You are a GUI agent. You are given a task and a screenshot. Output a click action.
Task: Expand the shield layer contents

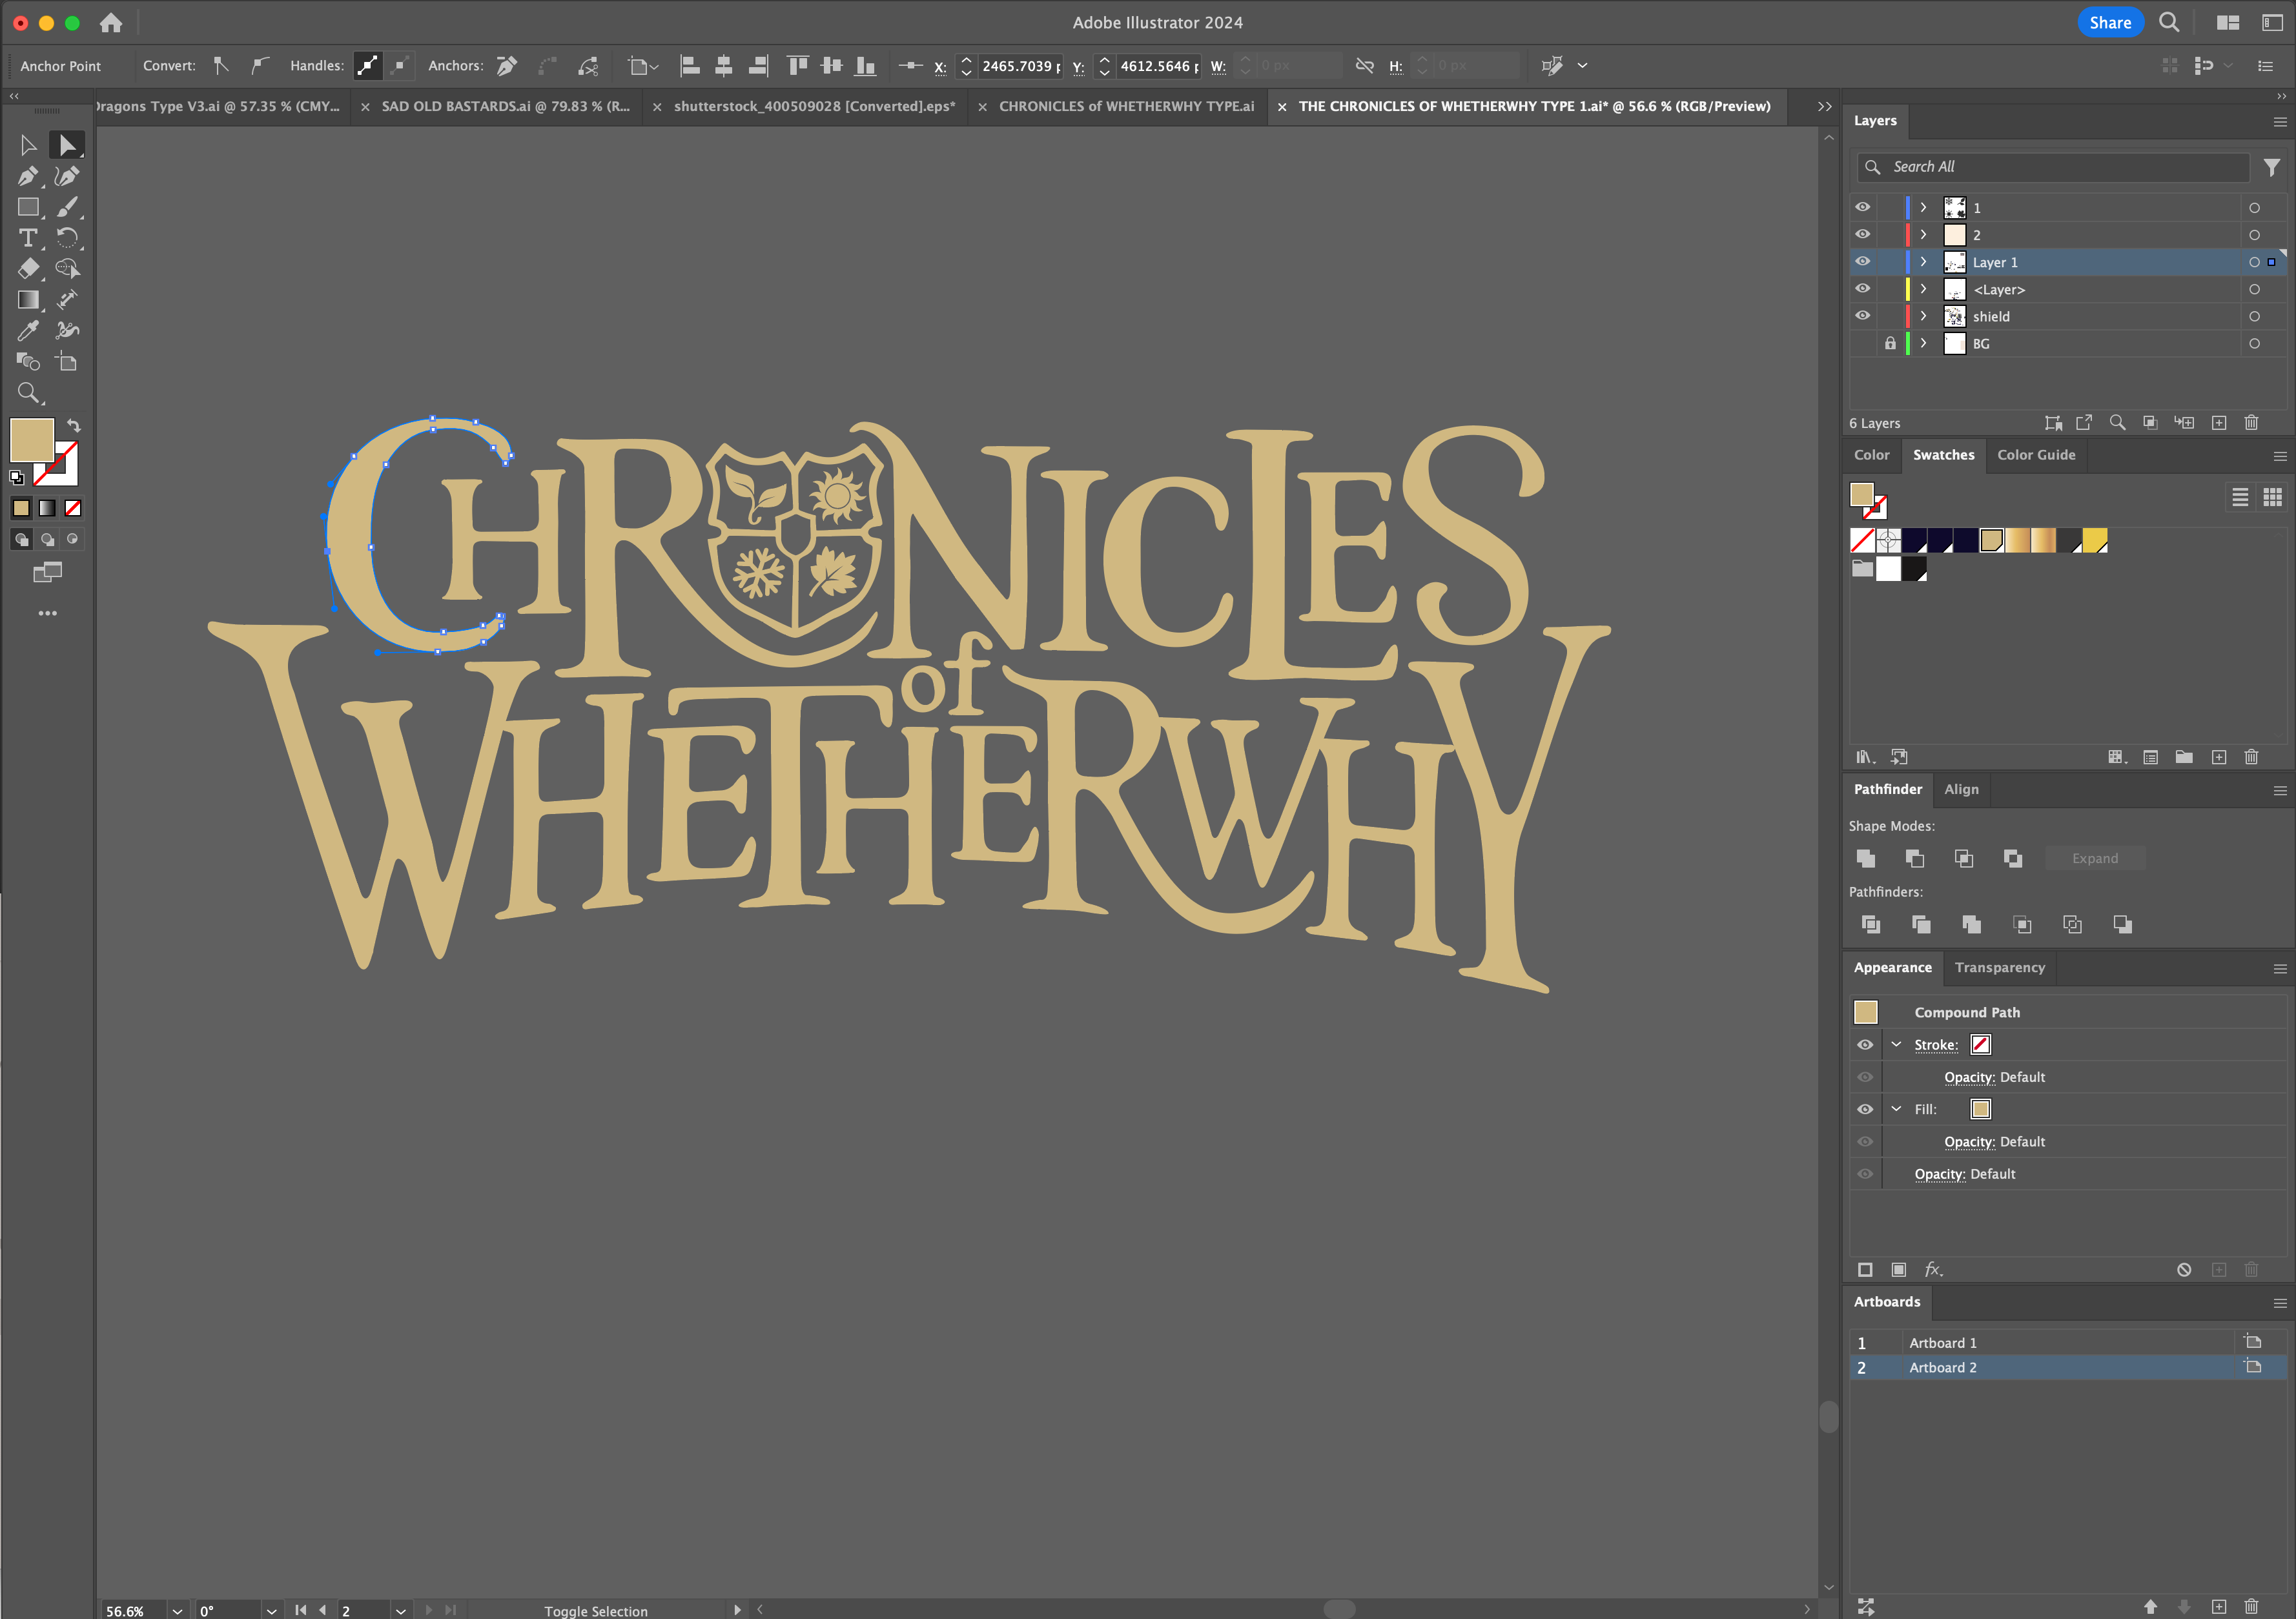click(x=1923, y=316)
